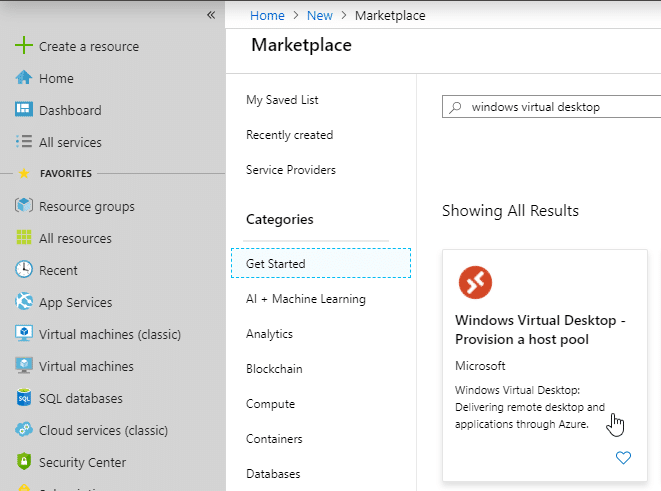661x491 pixels.
Task: Open Create a resource
Action: pos(89,46)
